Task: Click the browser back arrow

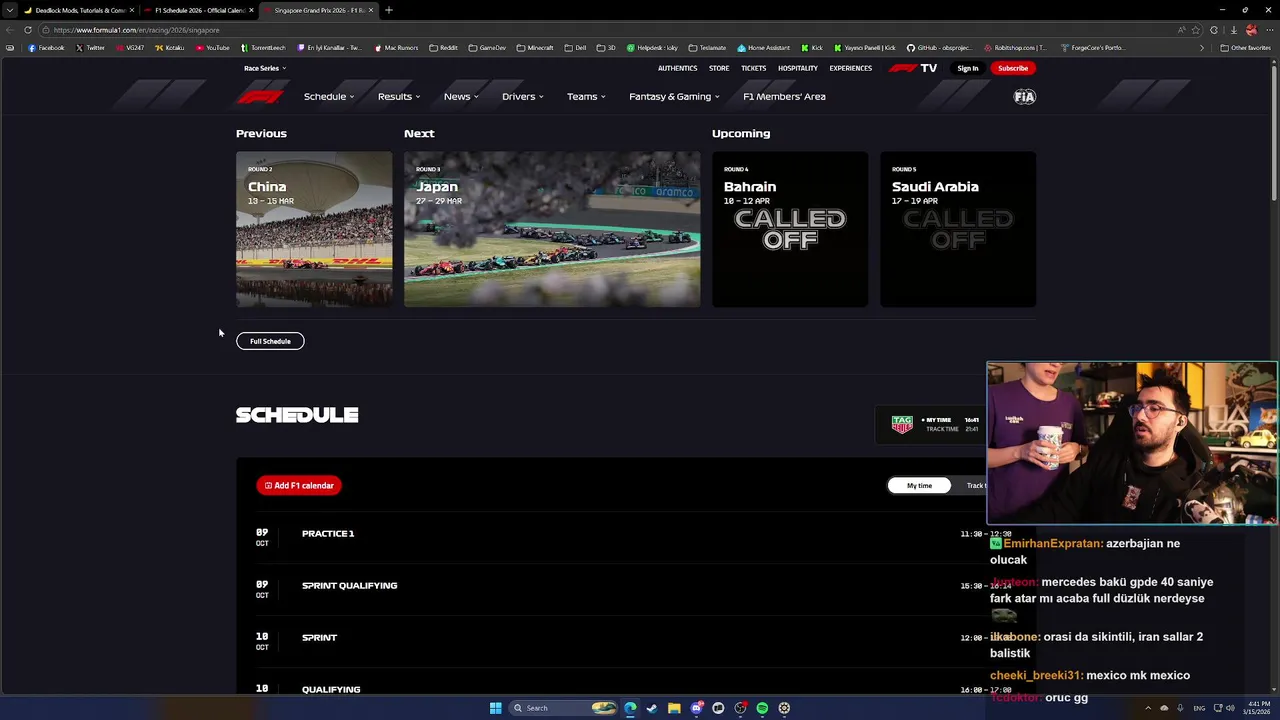Action: click(10, 30)
